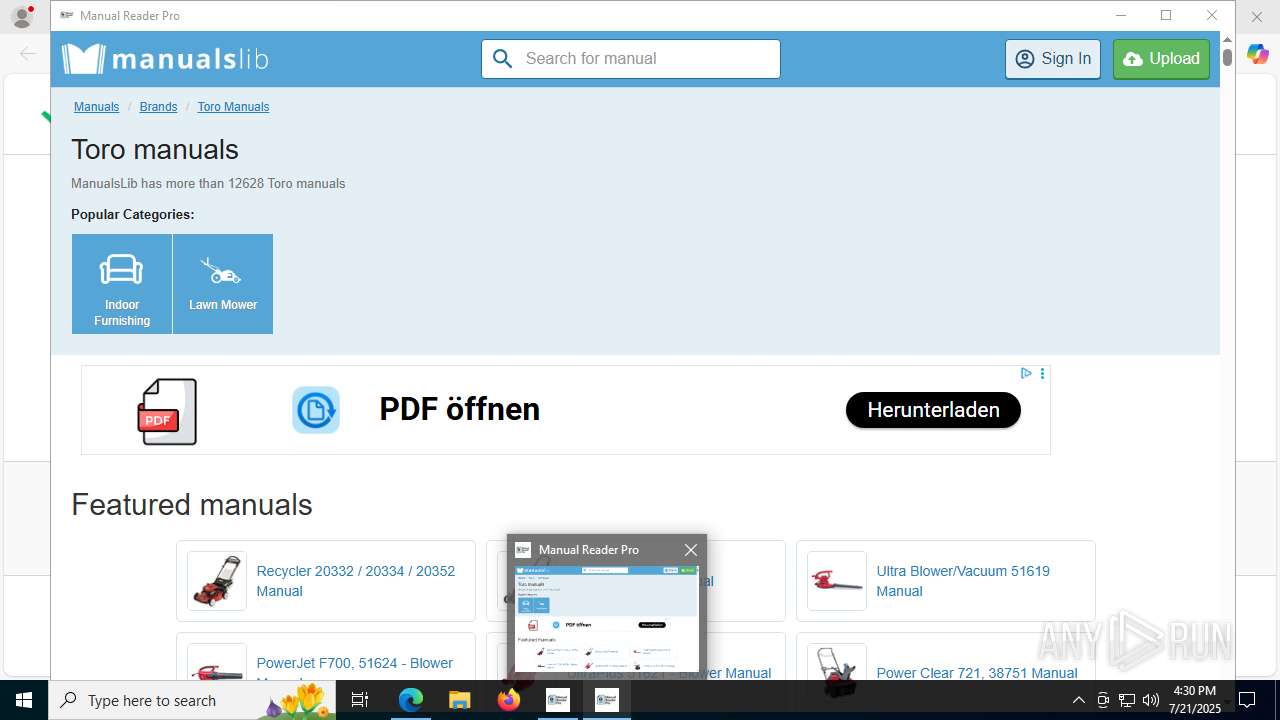Click the Power Clear 721 snowblower thumbnail
Screen dimensions: 1280x720
click(837, 664)
